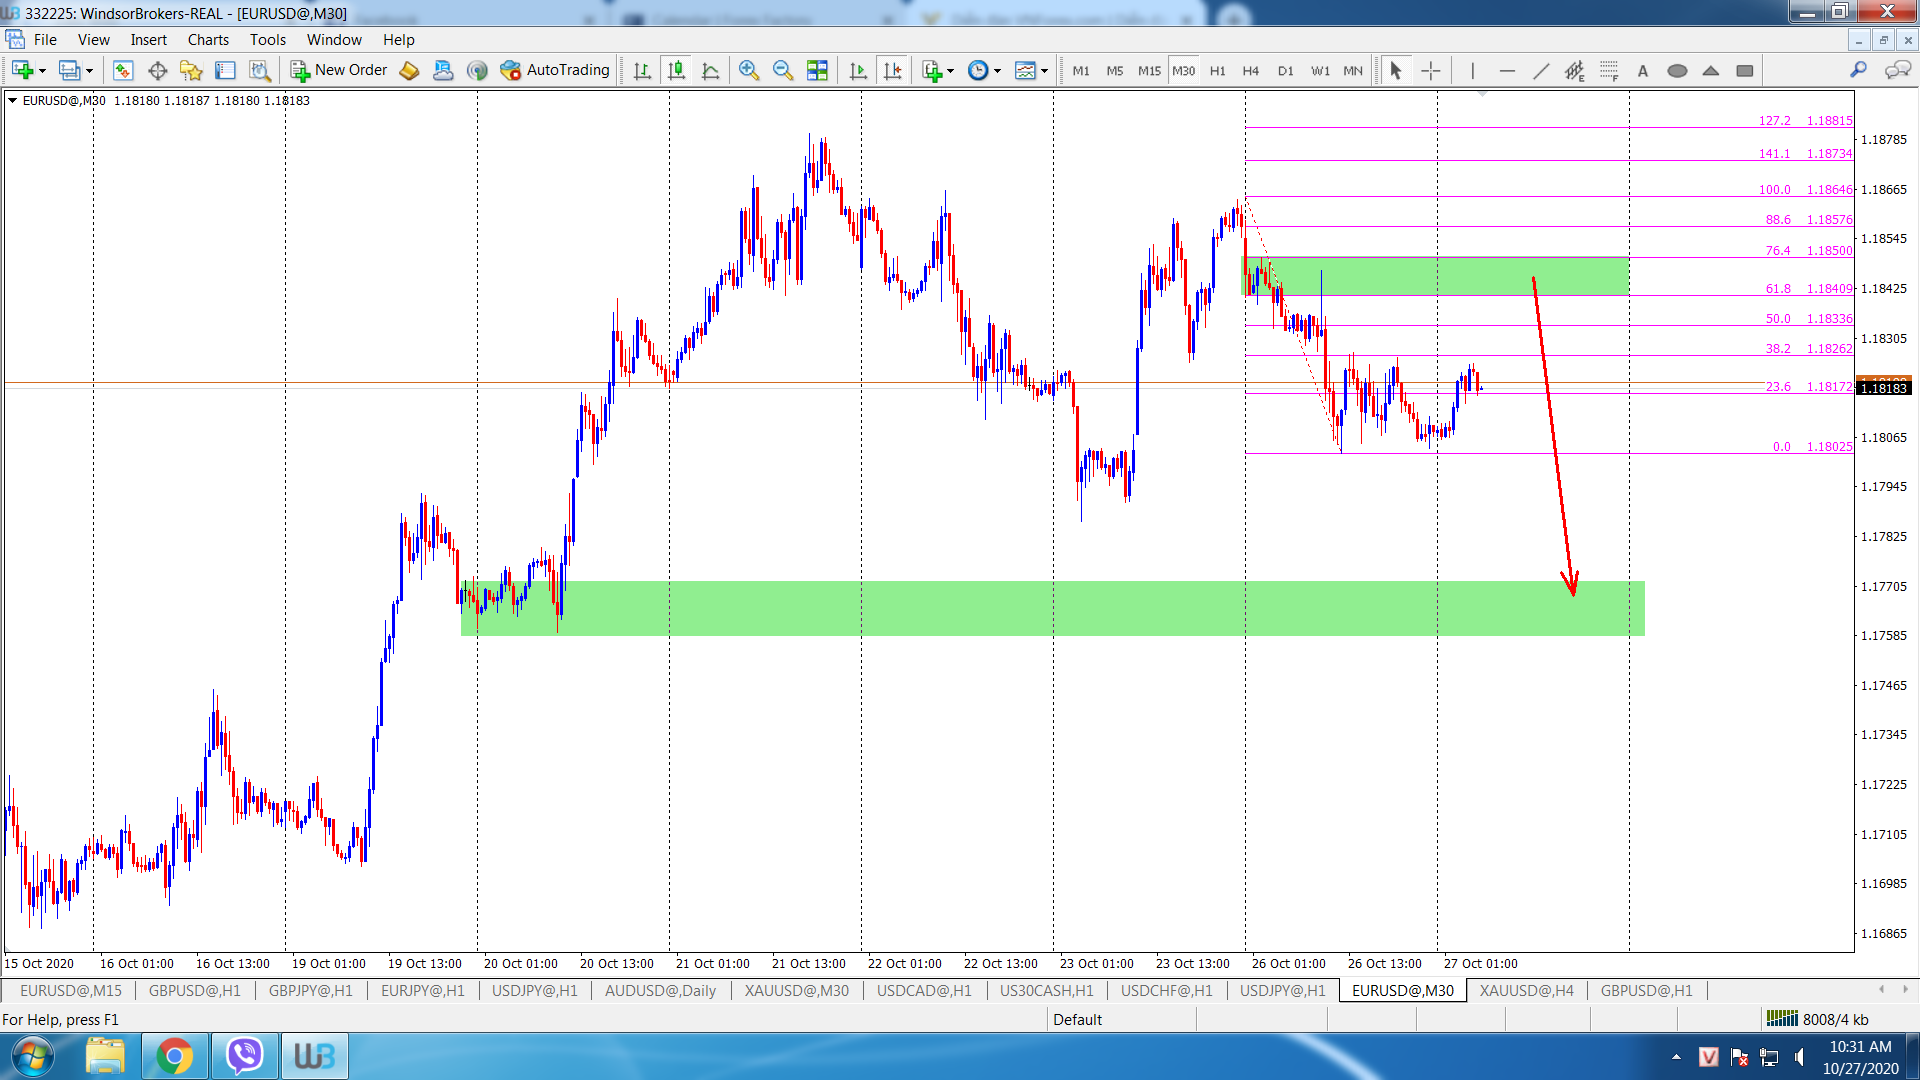Click the New Order button
1920x1080 pixels.
339,70
